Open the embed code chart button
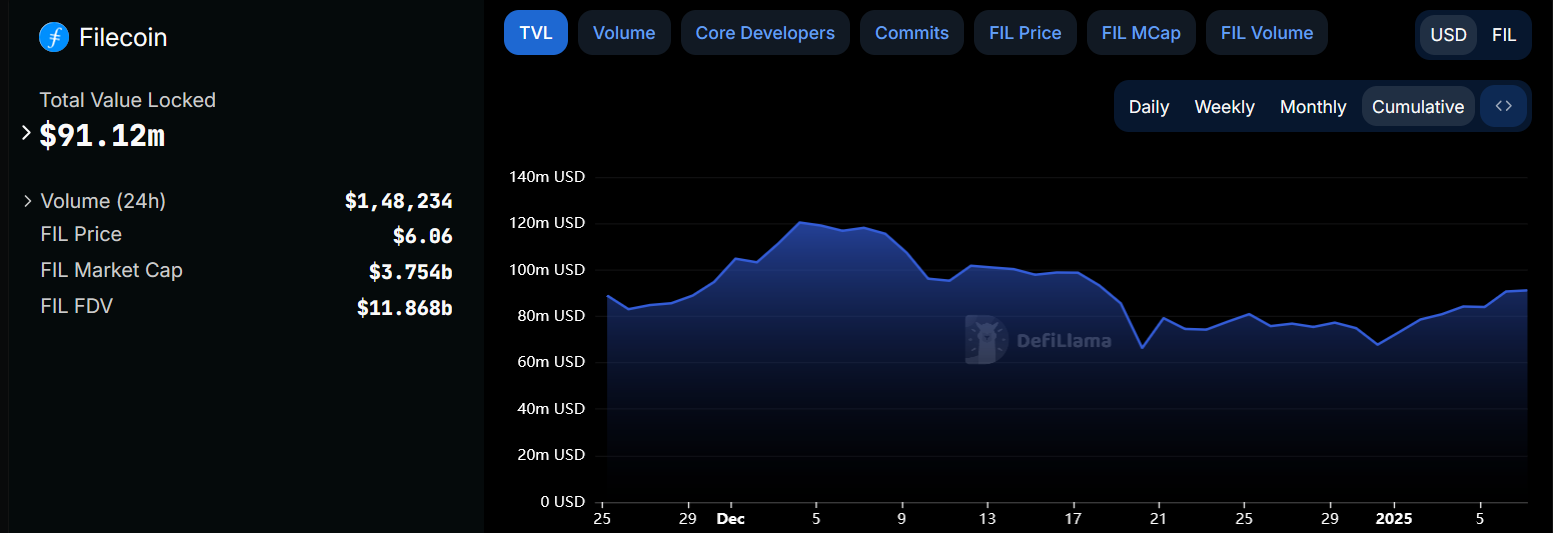Screen dimensions: 1553x533 tap(1503, 106)
